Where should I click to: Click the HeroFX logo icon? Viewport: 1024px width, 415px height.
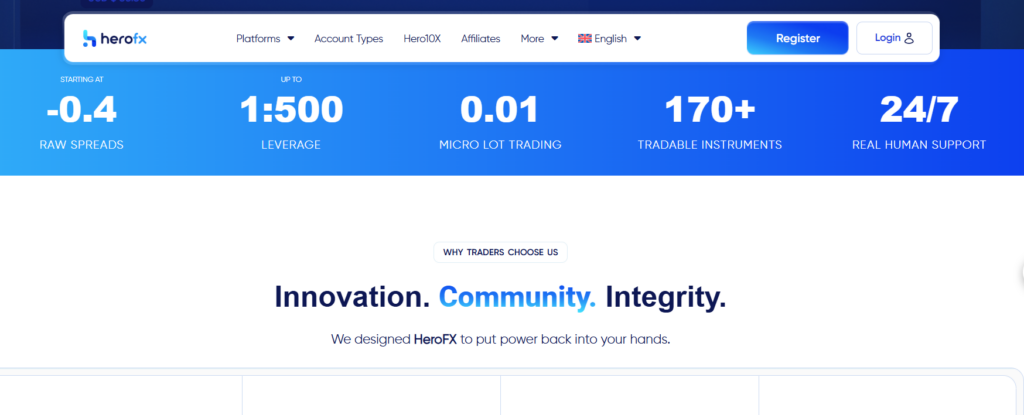pyautogui.click(x=90, y=39)
